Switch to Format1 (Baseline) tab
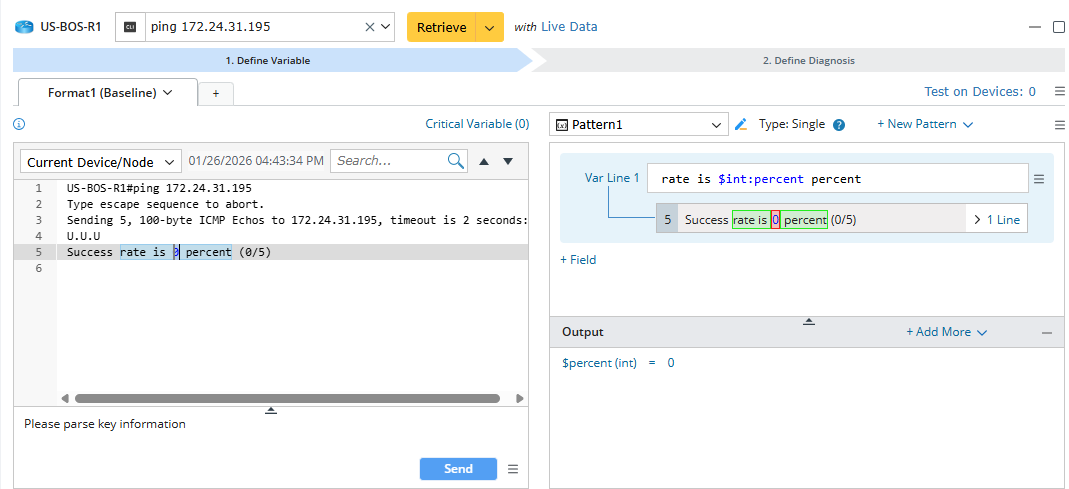The width and height of the screenshot is (1069, 489). pos(109,93)
